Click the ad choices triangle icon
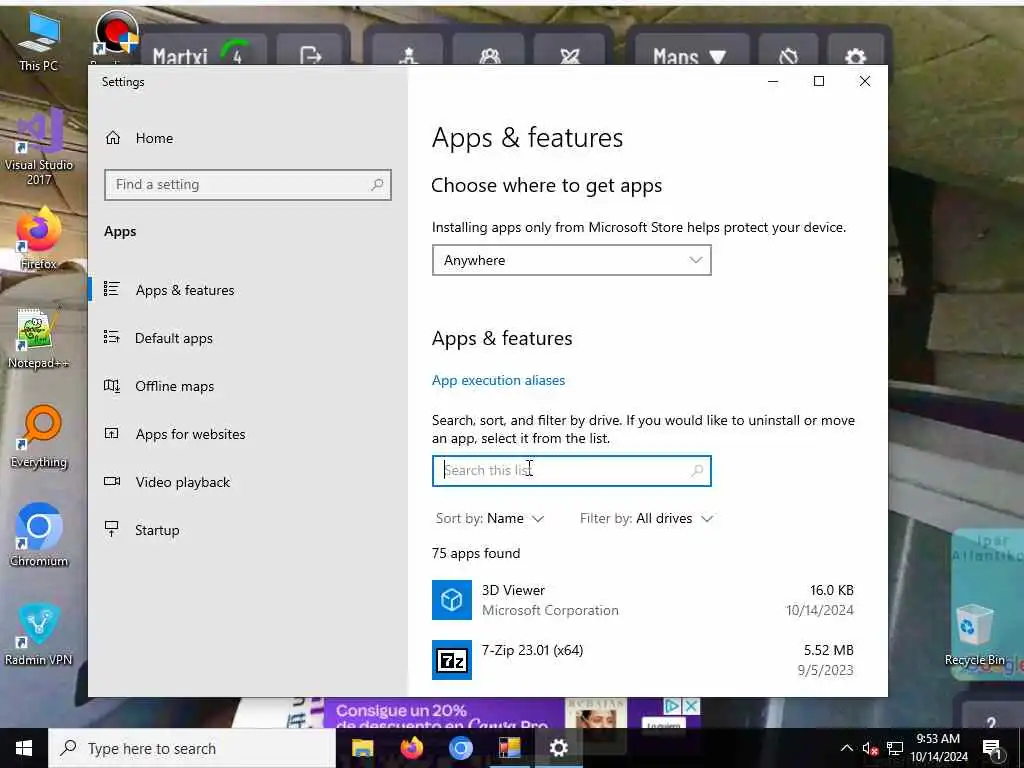Image resolution: width=1024 pixels, height=768 pixels. click(x=672, y=706)
